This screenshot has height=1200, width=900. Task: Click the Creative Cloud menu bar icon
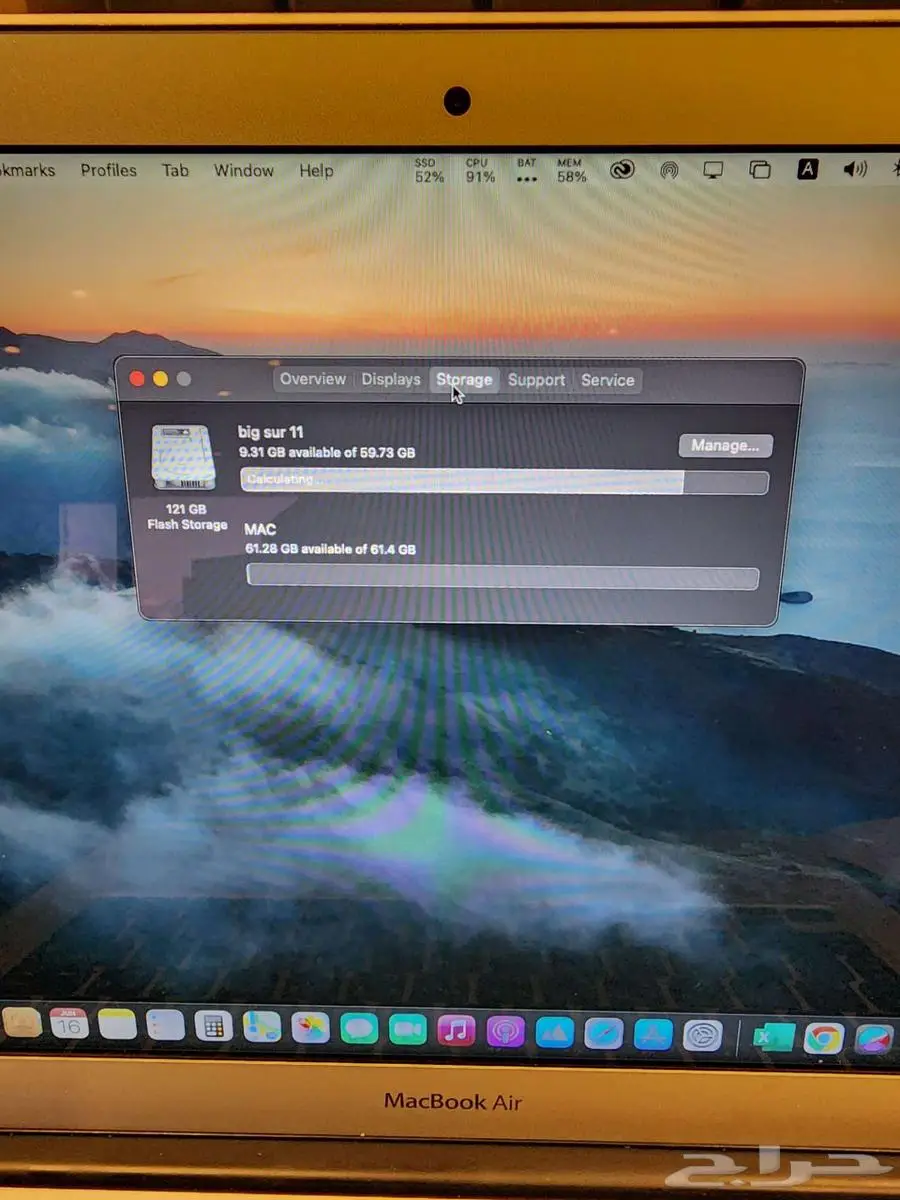click(622, 170)
